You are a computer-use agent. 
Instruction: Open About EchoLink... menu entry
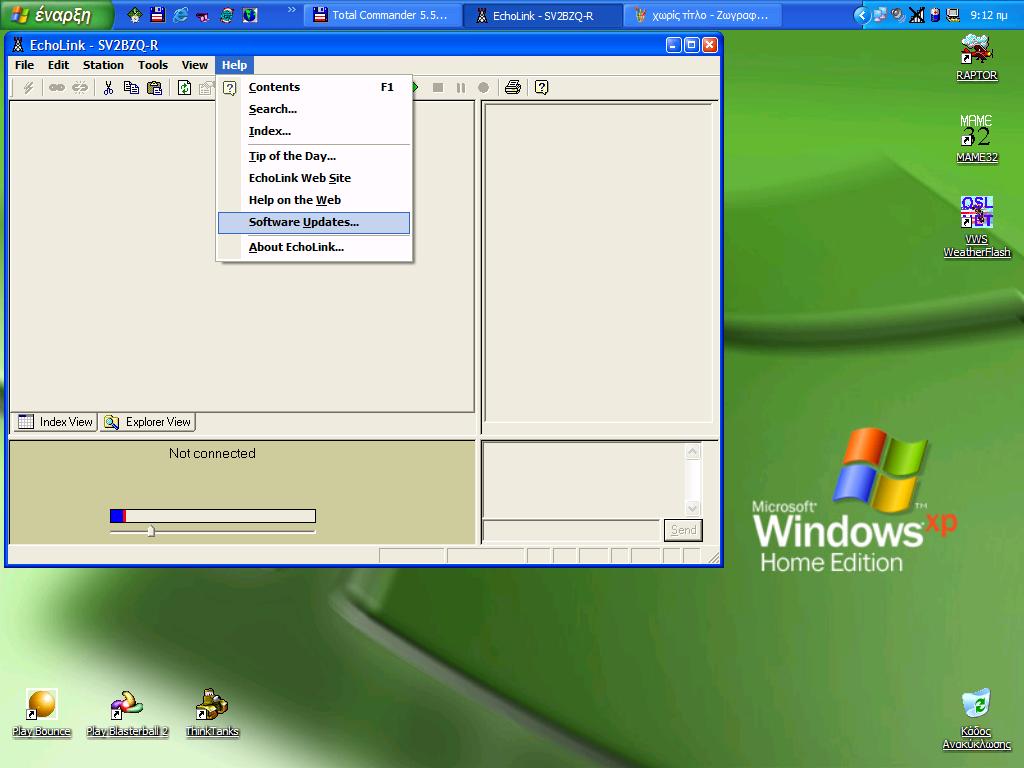click(314, 248)
